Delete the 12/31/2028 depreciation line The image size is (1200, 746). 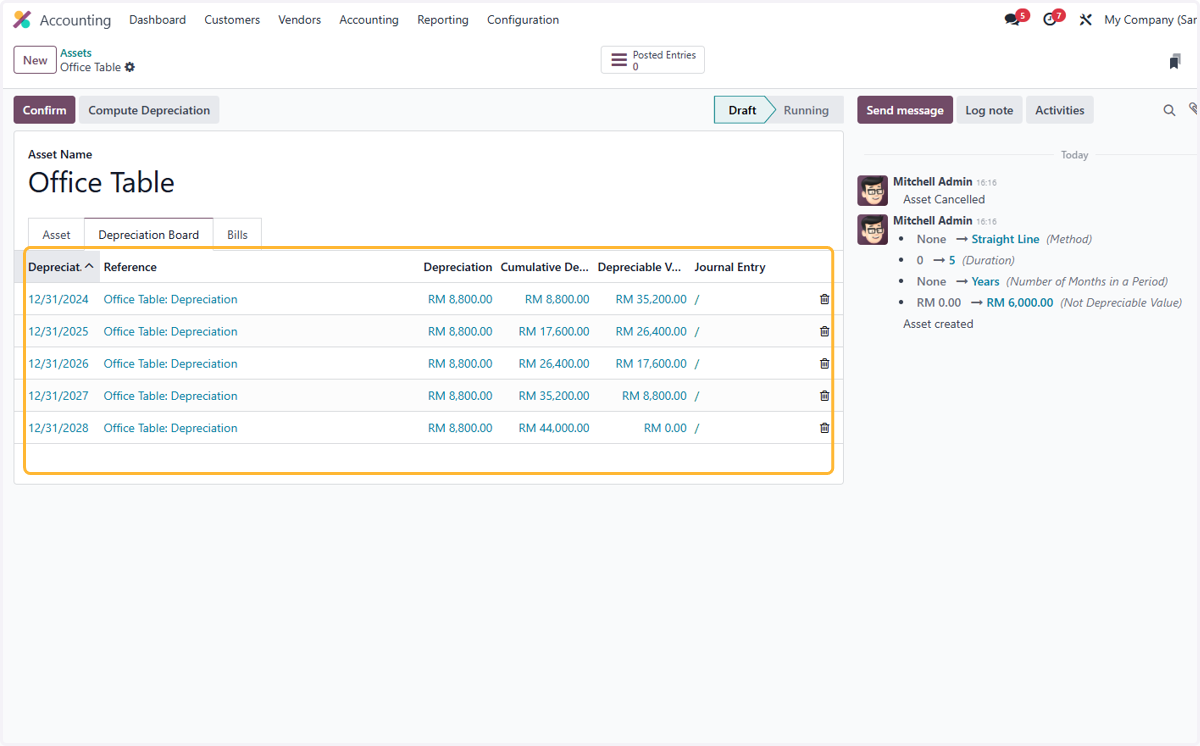tap(824, 427)
